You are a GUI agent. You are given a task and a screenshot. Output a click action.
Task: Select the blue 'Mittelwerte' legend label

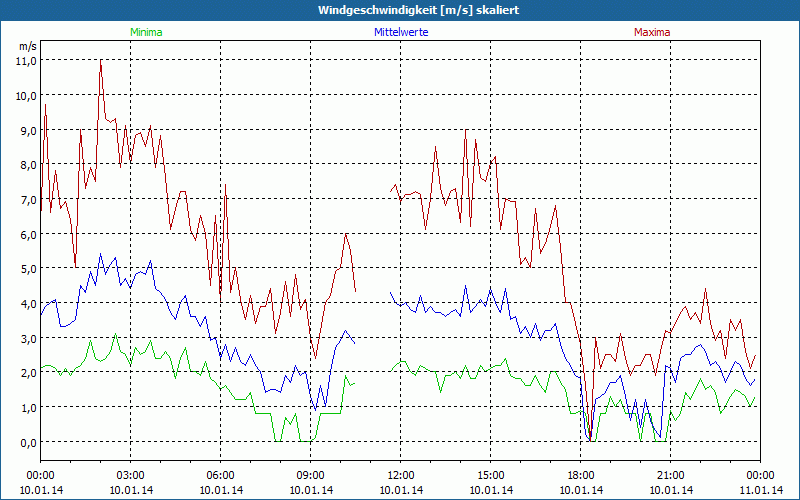401,32
